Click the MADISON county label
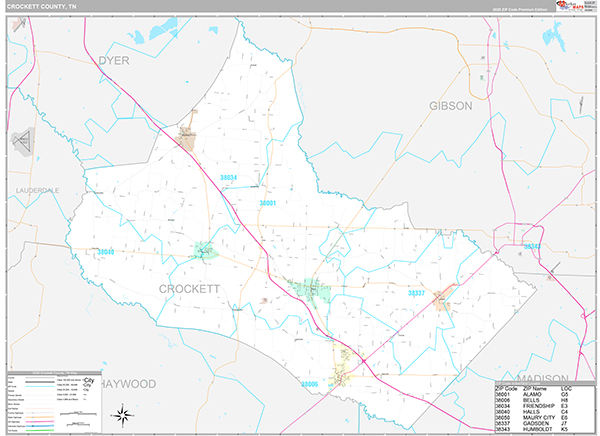This screenshot has width=600, height=436. 542,379
